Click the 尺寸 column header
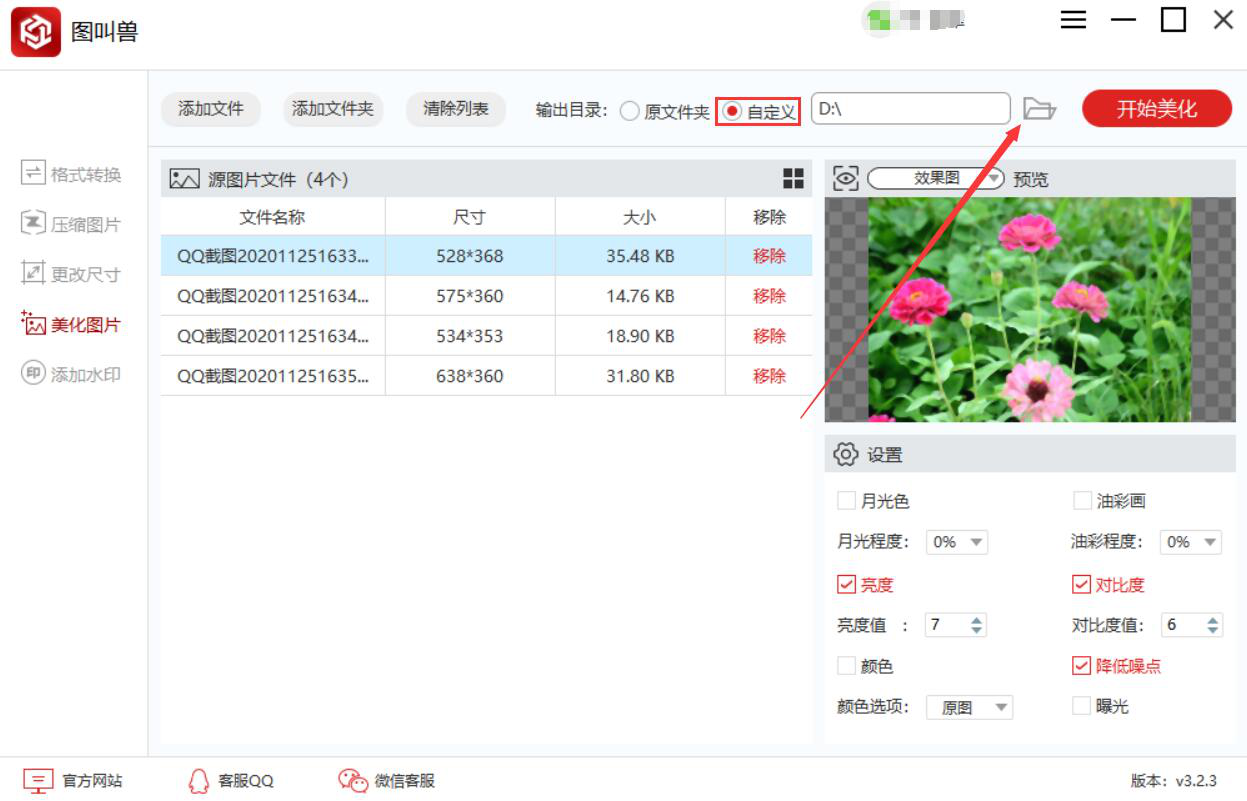 pos(470,217)
